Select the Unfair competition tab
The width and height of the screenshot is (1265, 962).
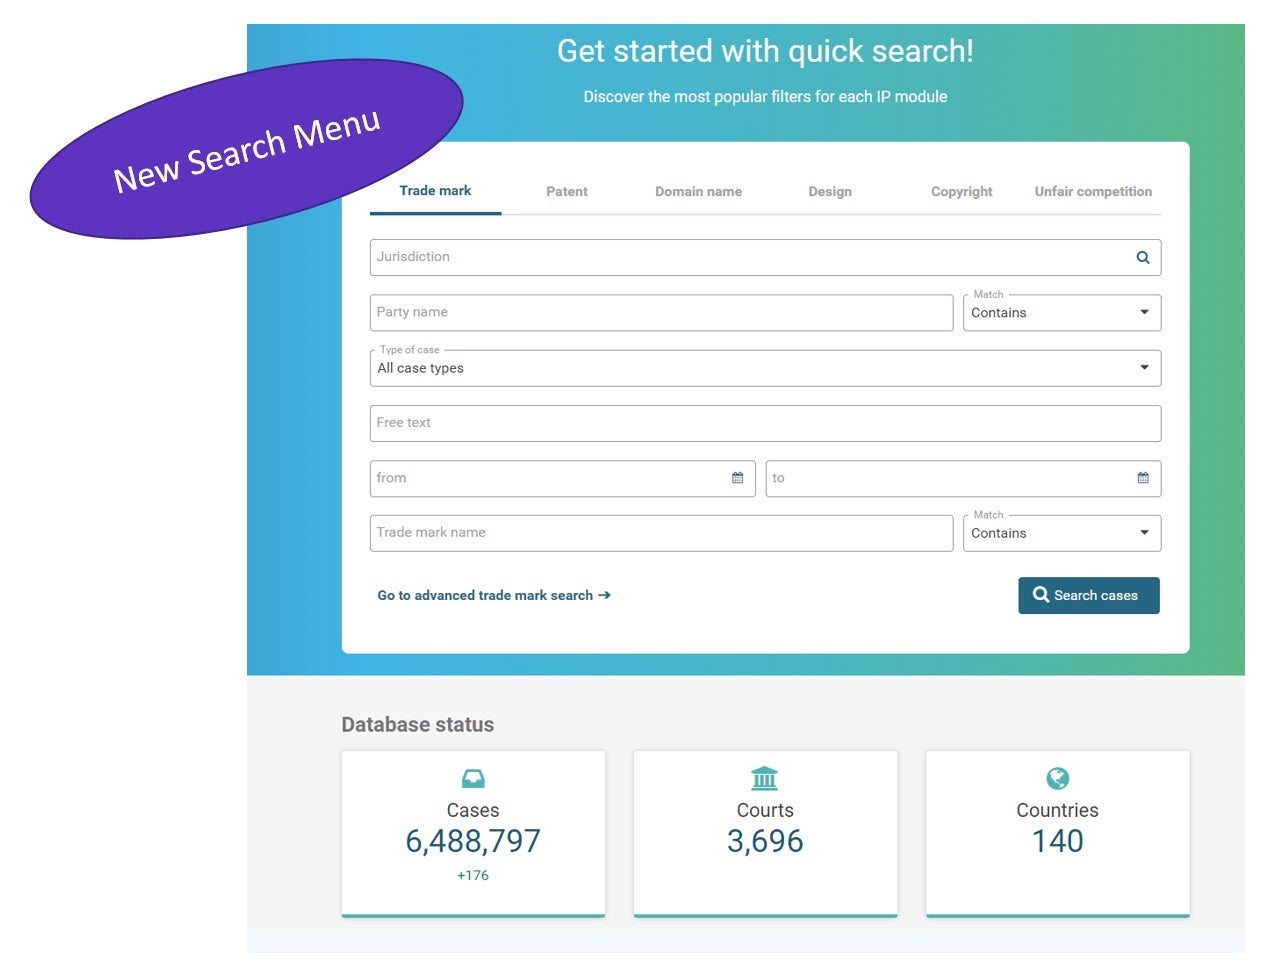pos(1093,192)
